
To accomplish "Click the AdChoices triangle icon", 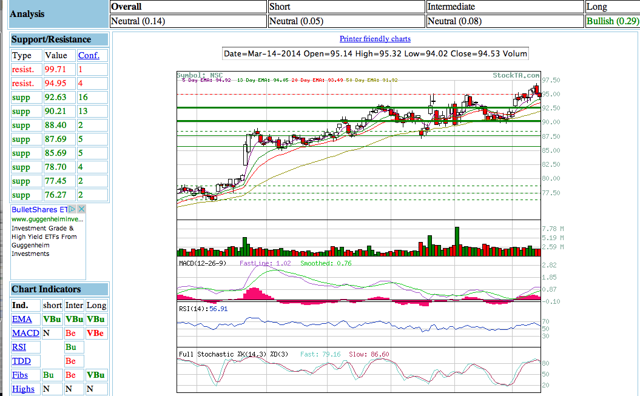I will (72, 209).
